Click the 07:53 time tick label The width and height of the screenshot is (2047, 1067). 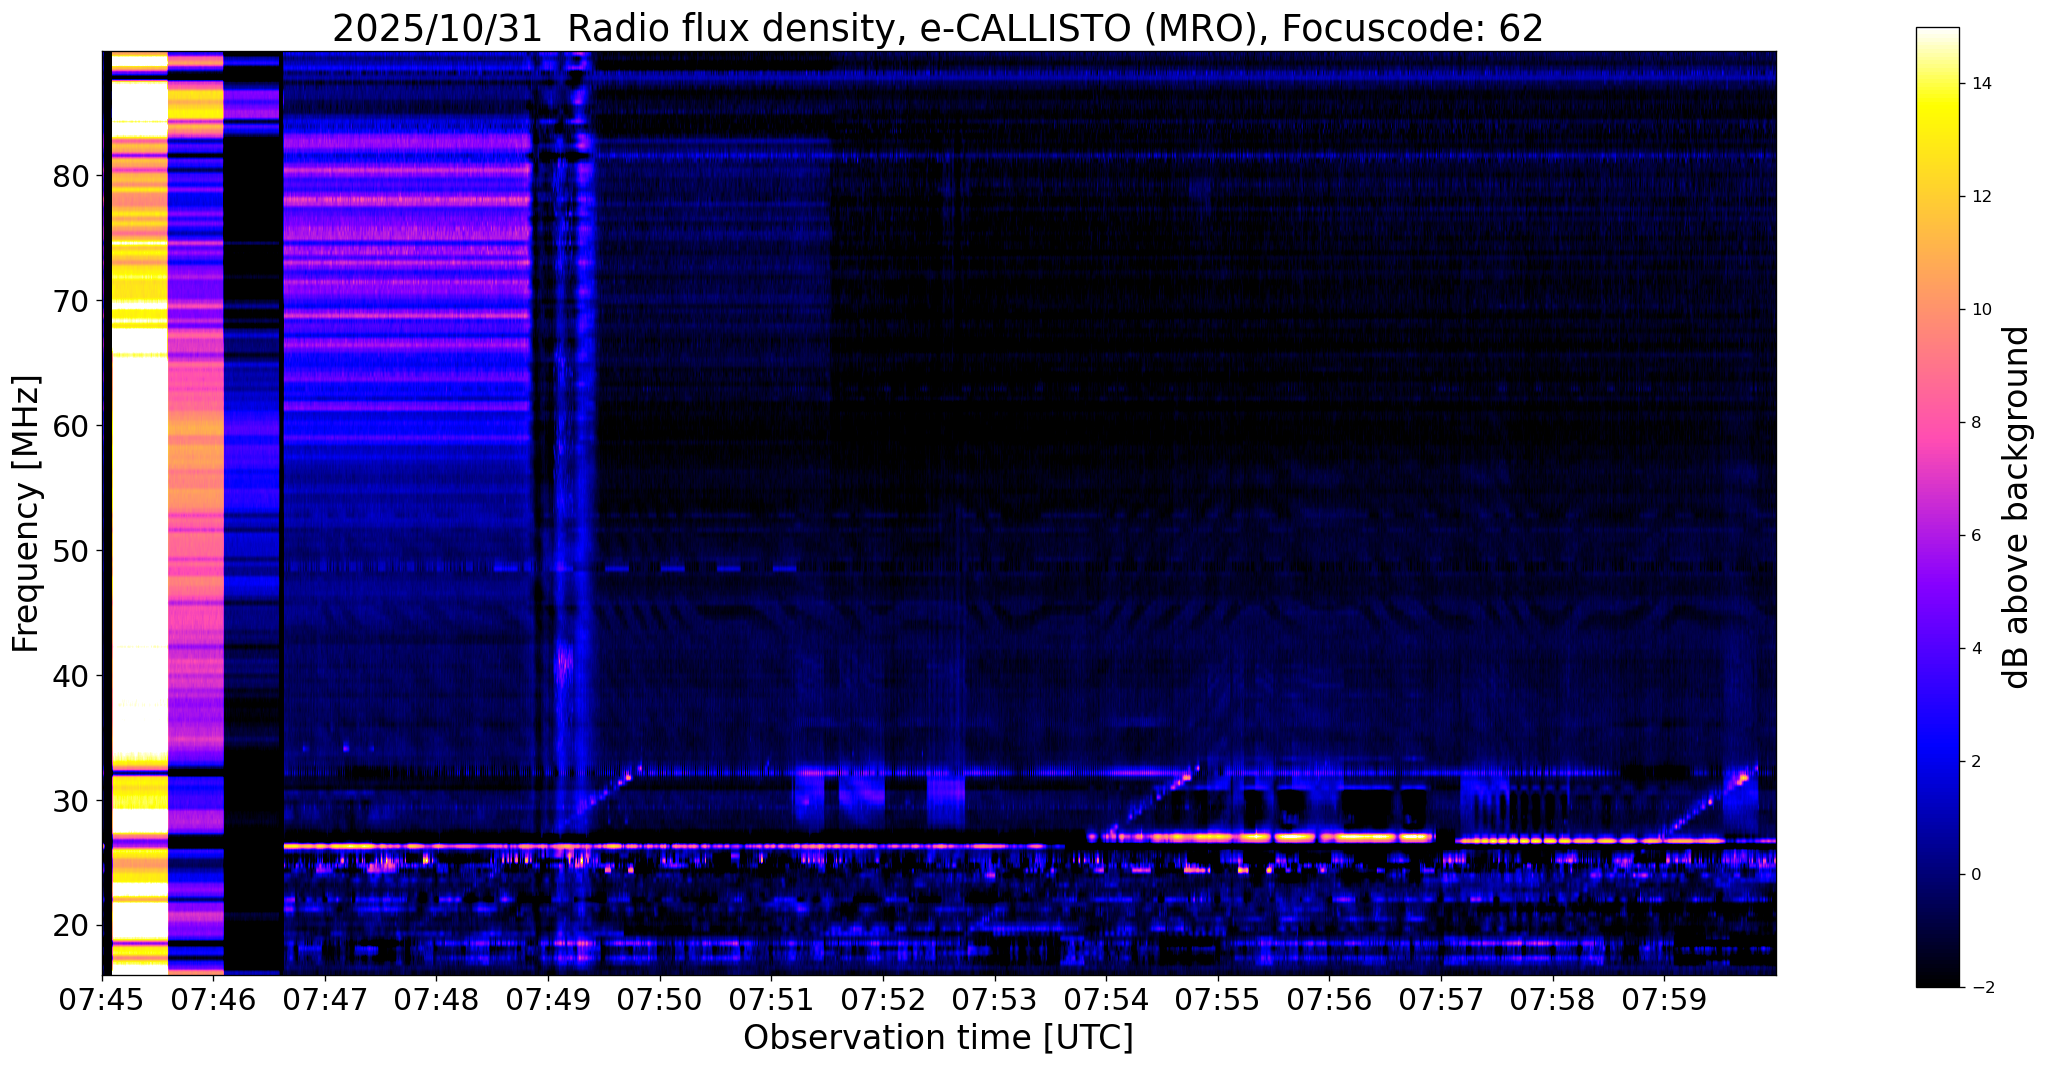coord(994,998)
